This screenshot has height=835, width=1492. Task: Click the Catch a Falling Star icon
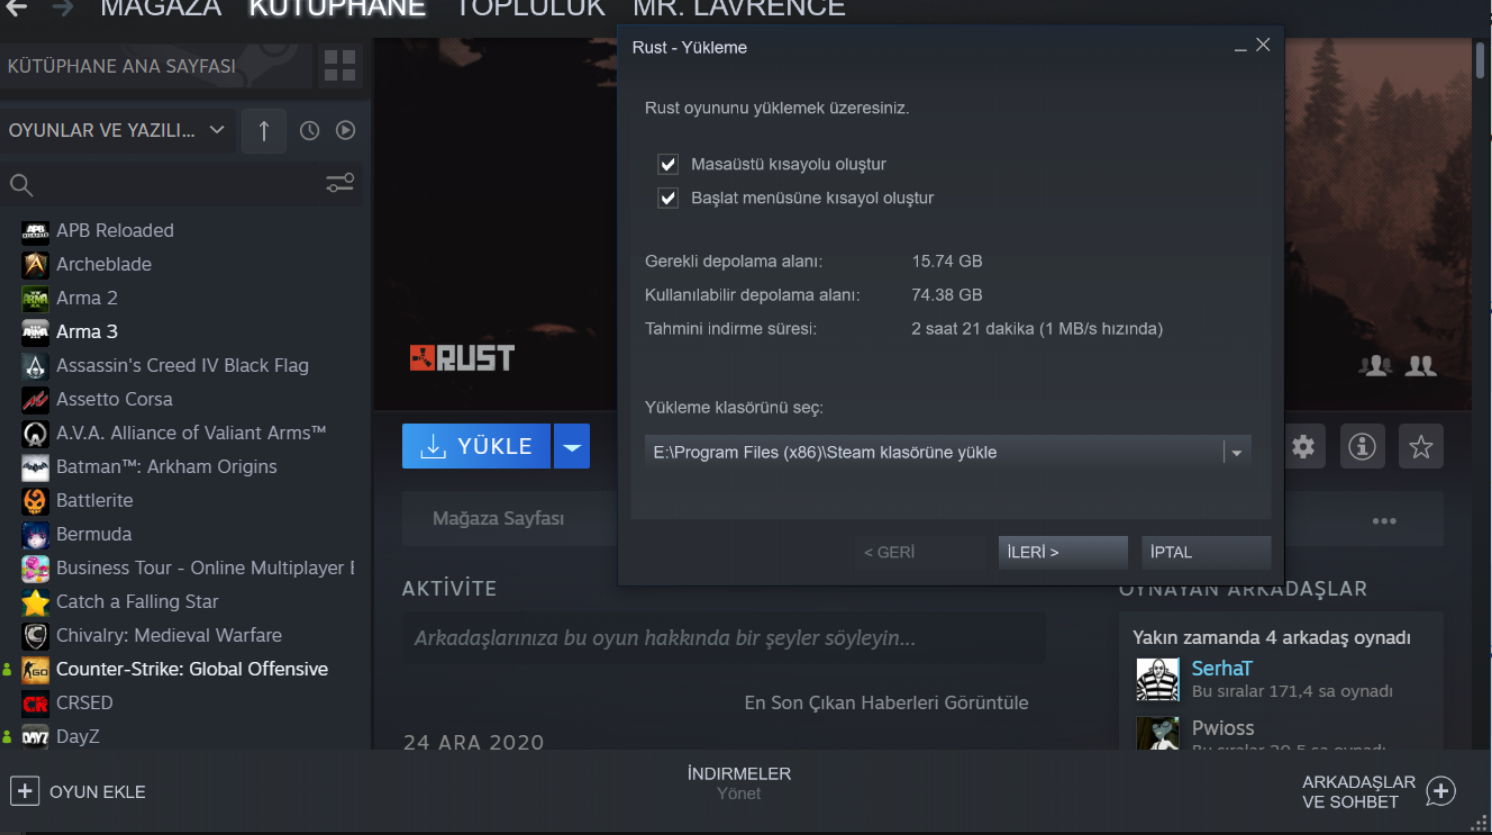tap(35, 602)
